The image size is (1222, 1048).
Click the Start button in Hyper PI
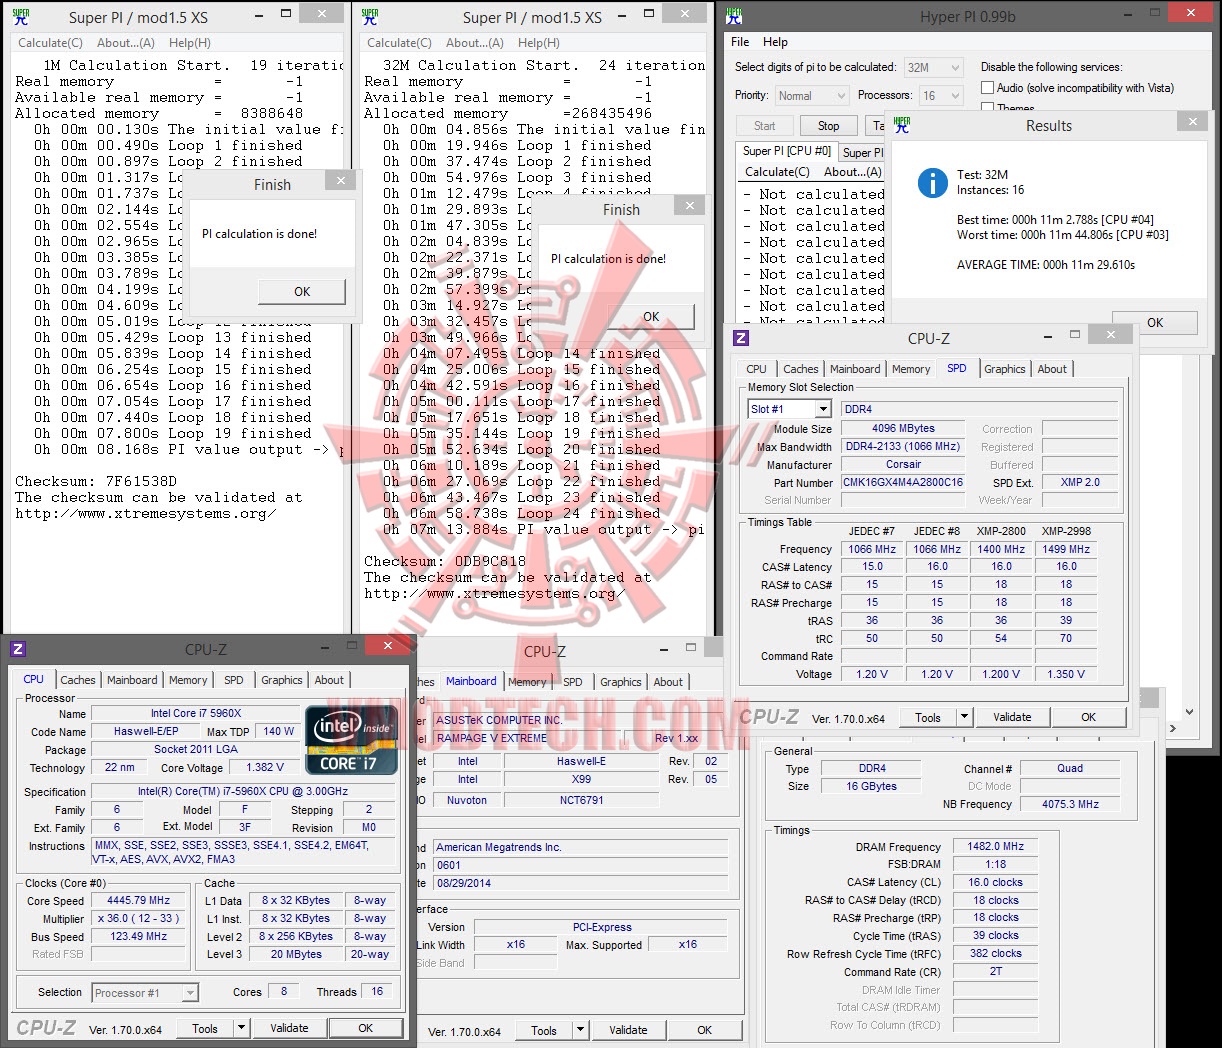765,126
